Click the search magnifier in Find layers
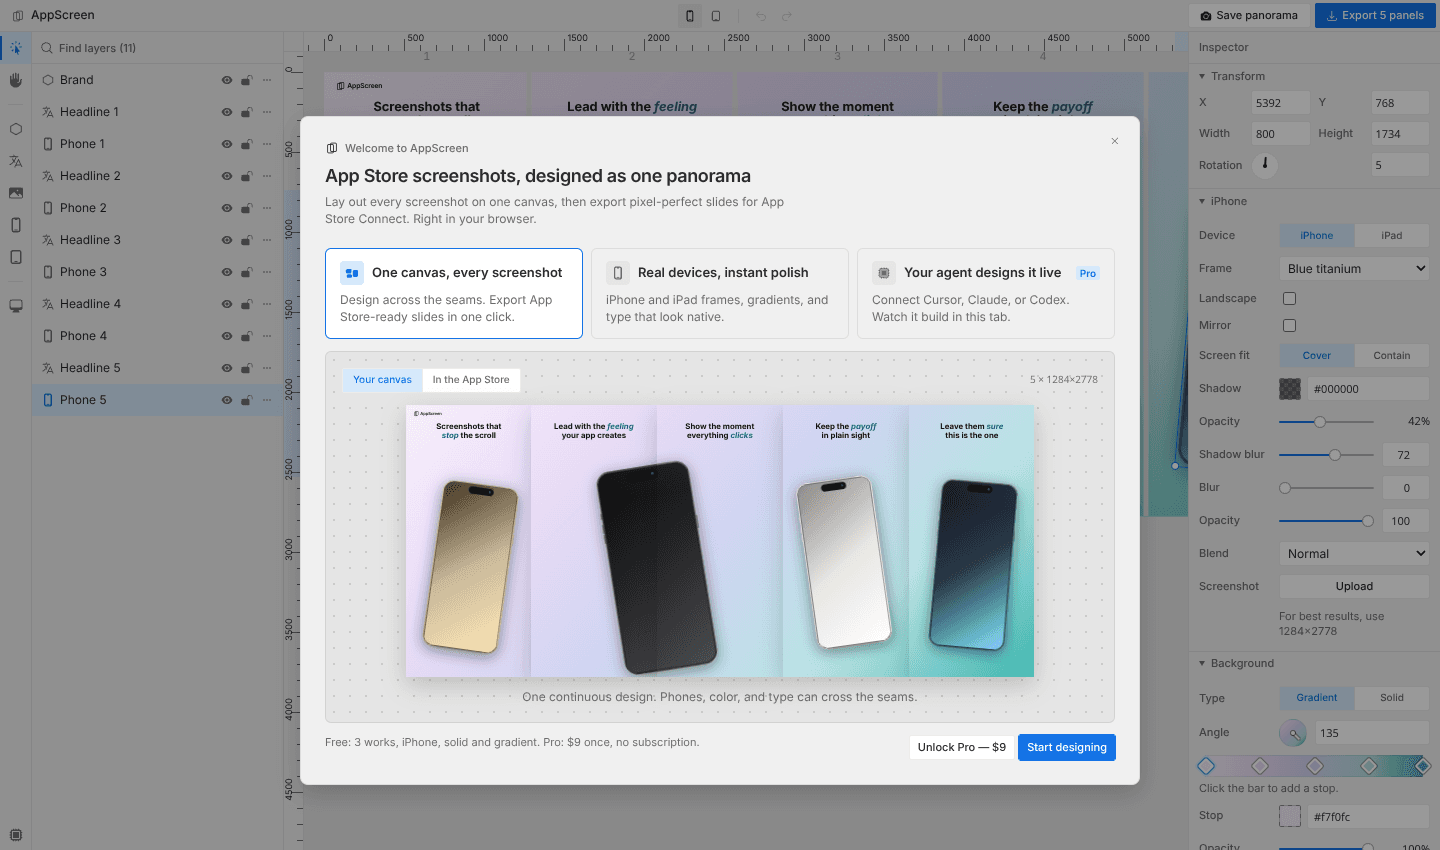 click(47, 48)
